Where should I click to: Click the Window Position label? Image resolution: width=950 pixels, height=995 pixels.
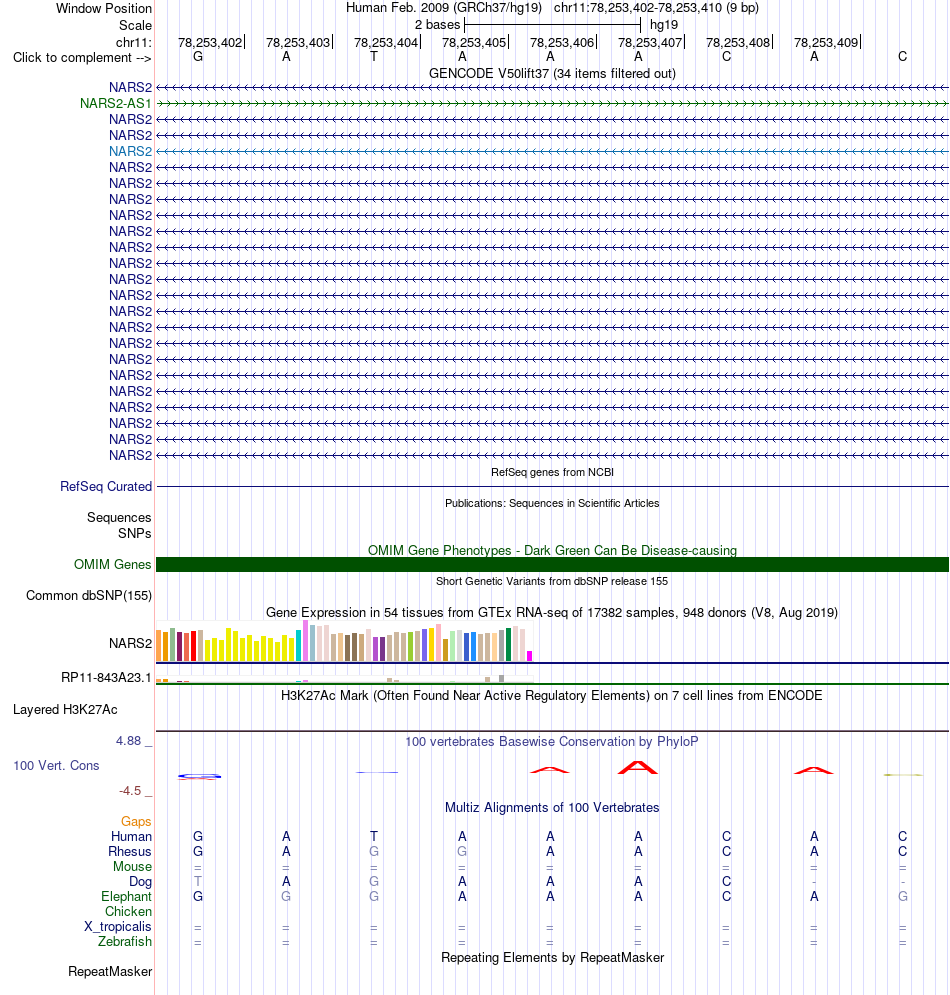click(x=104, y=8)
